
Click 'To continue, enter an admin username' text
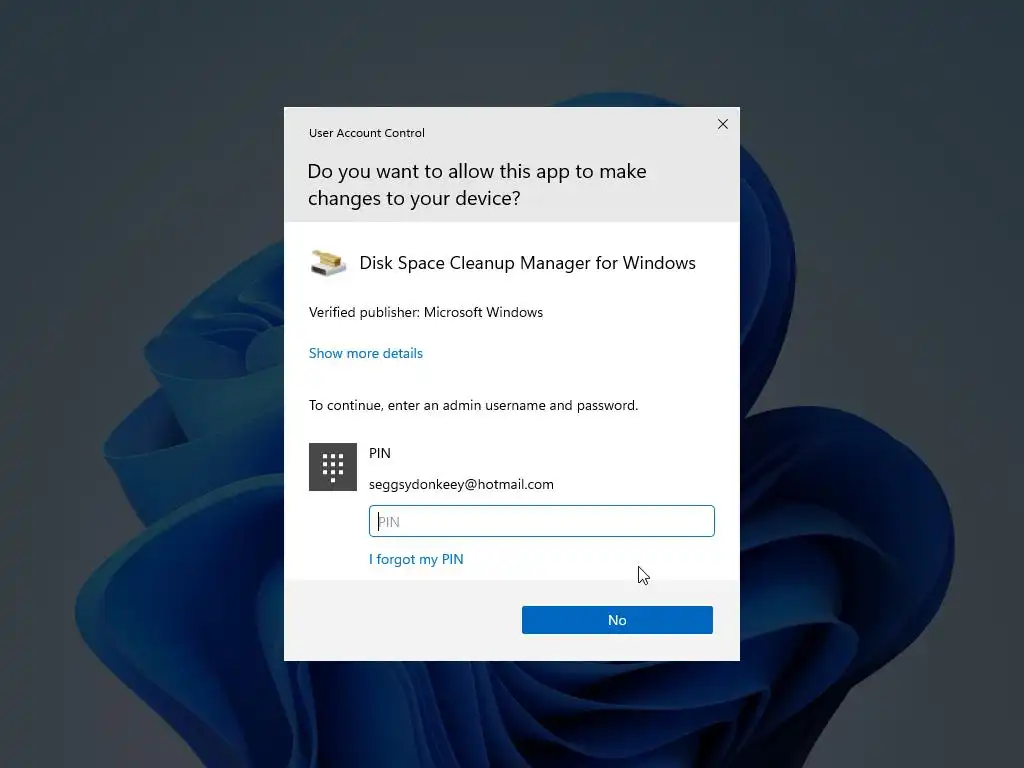pyautogui.click(x=473, y=405)
